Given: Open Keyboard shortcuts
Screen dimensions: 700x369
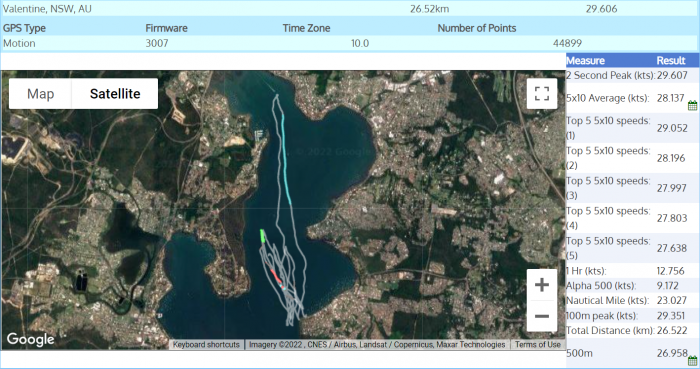Looking at the screenshot, I should pyautogui.click(x=206, y=344).
